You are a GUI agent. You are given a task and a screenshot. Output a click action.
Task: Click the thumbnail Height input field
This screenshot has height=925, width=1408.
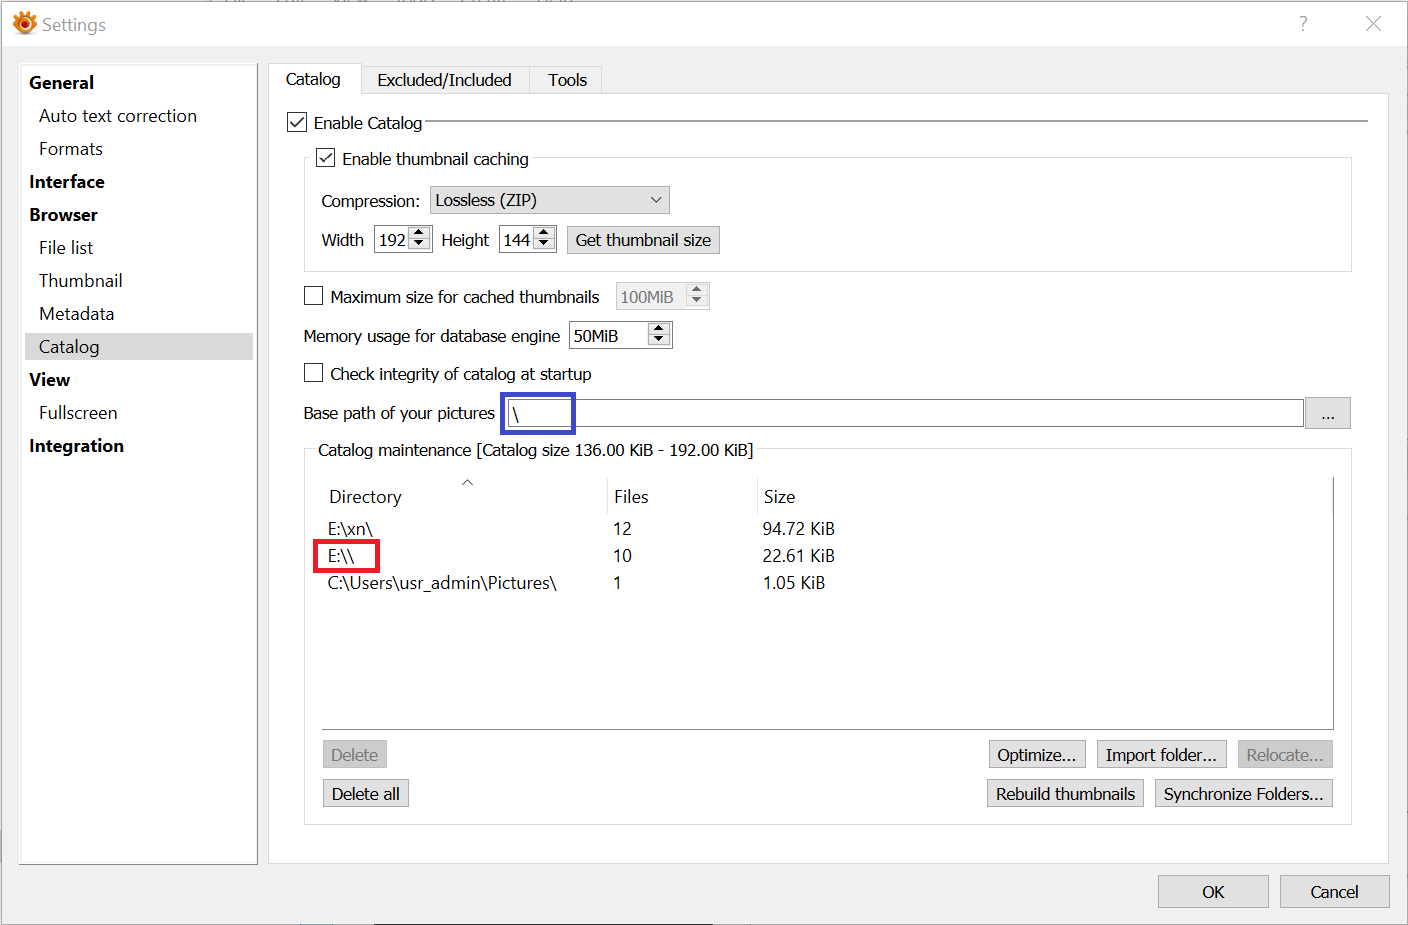click(x=517, y=240)
